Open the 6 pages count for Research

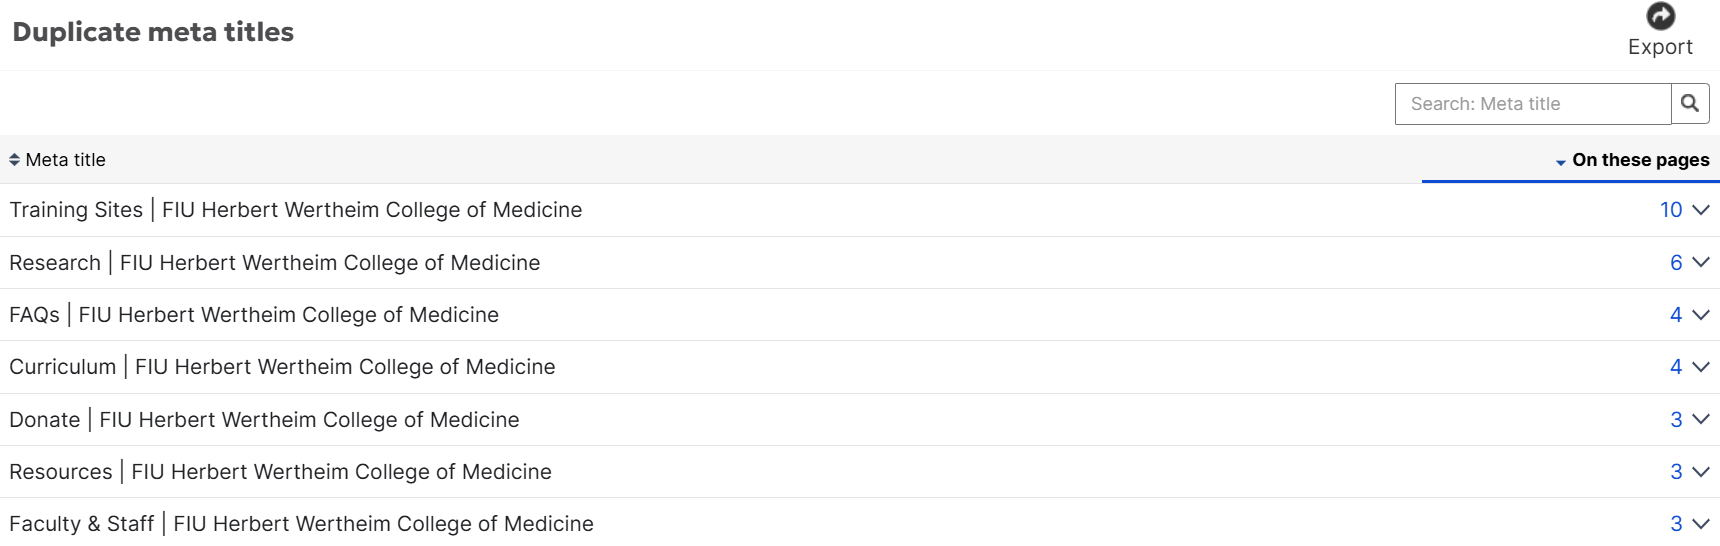[x=1676, y=262]
